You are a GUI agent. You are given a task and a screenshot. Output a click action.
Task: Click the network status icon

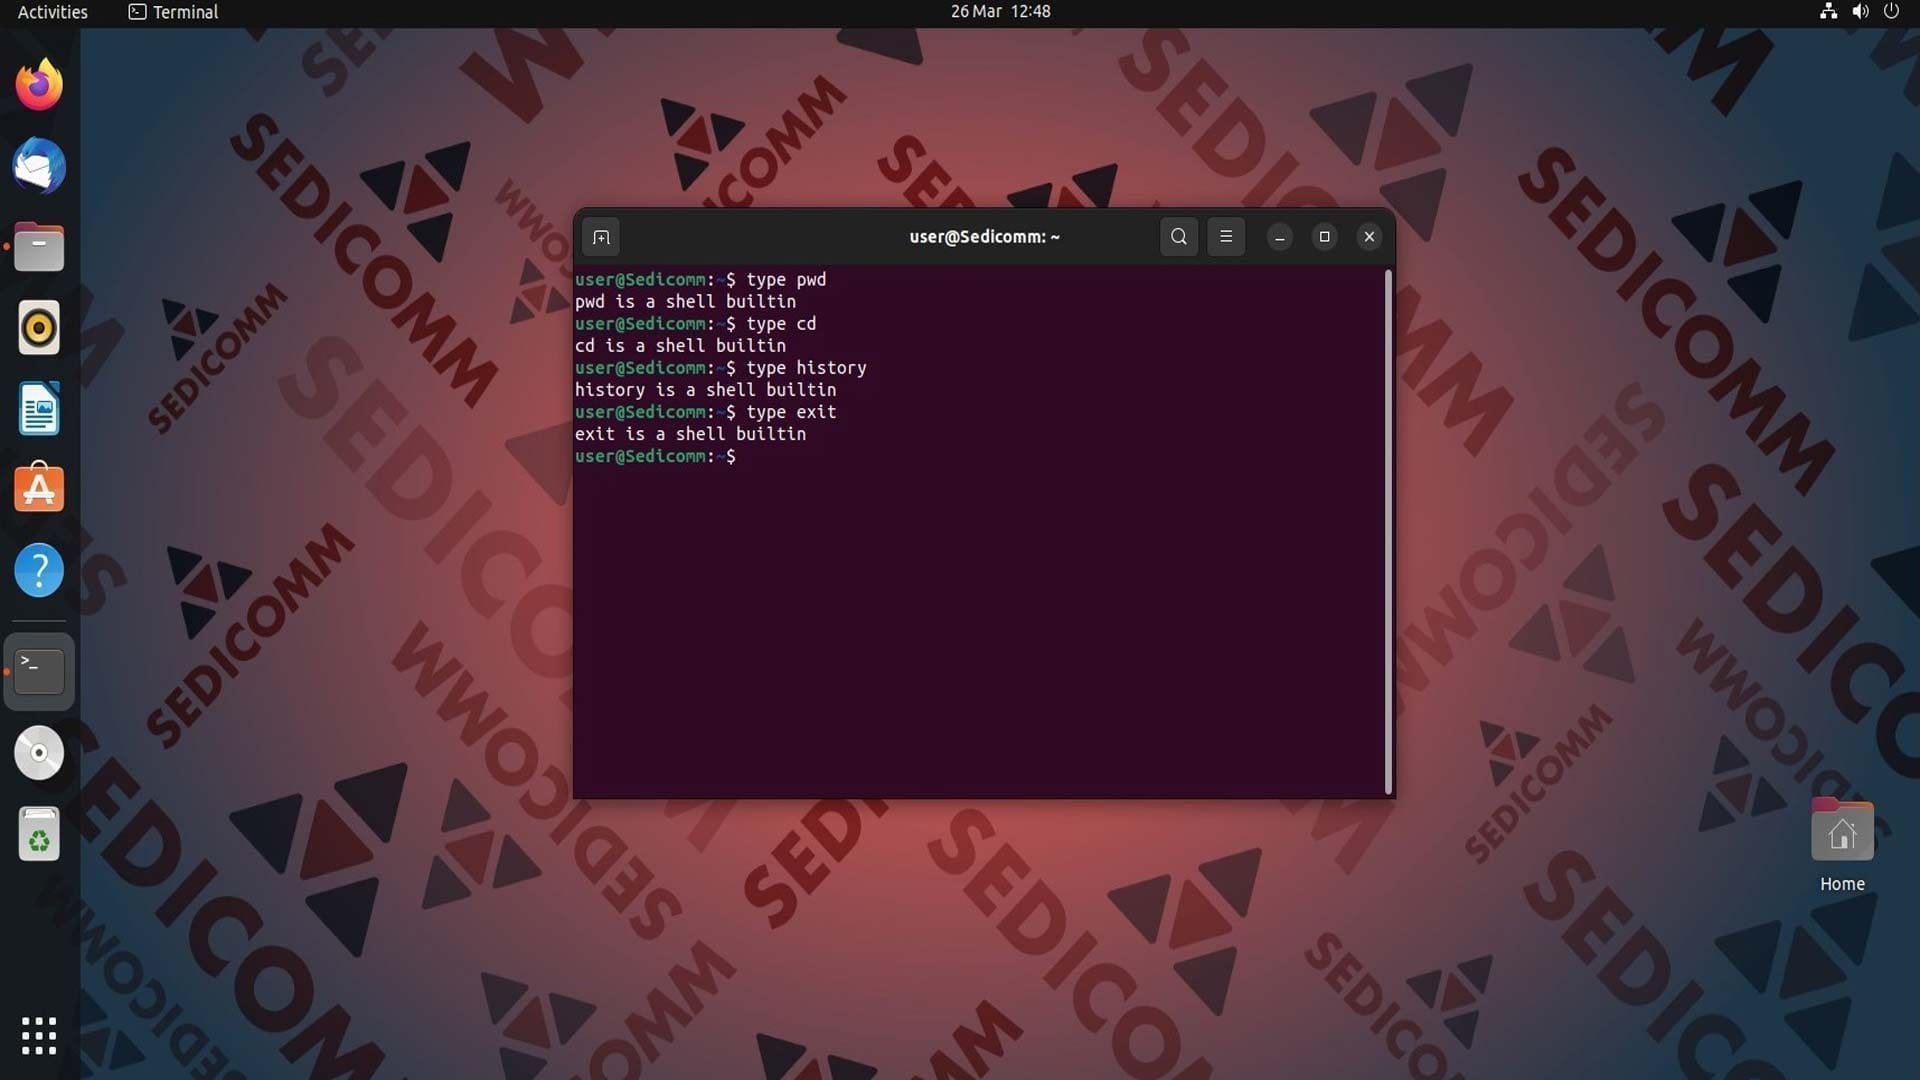(1828, 12)
